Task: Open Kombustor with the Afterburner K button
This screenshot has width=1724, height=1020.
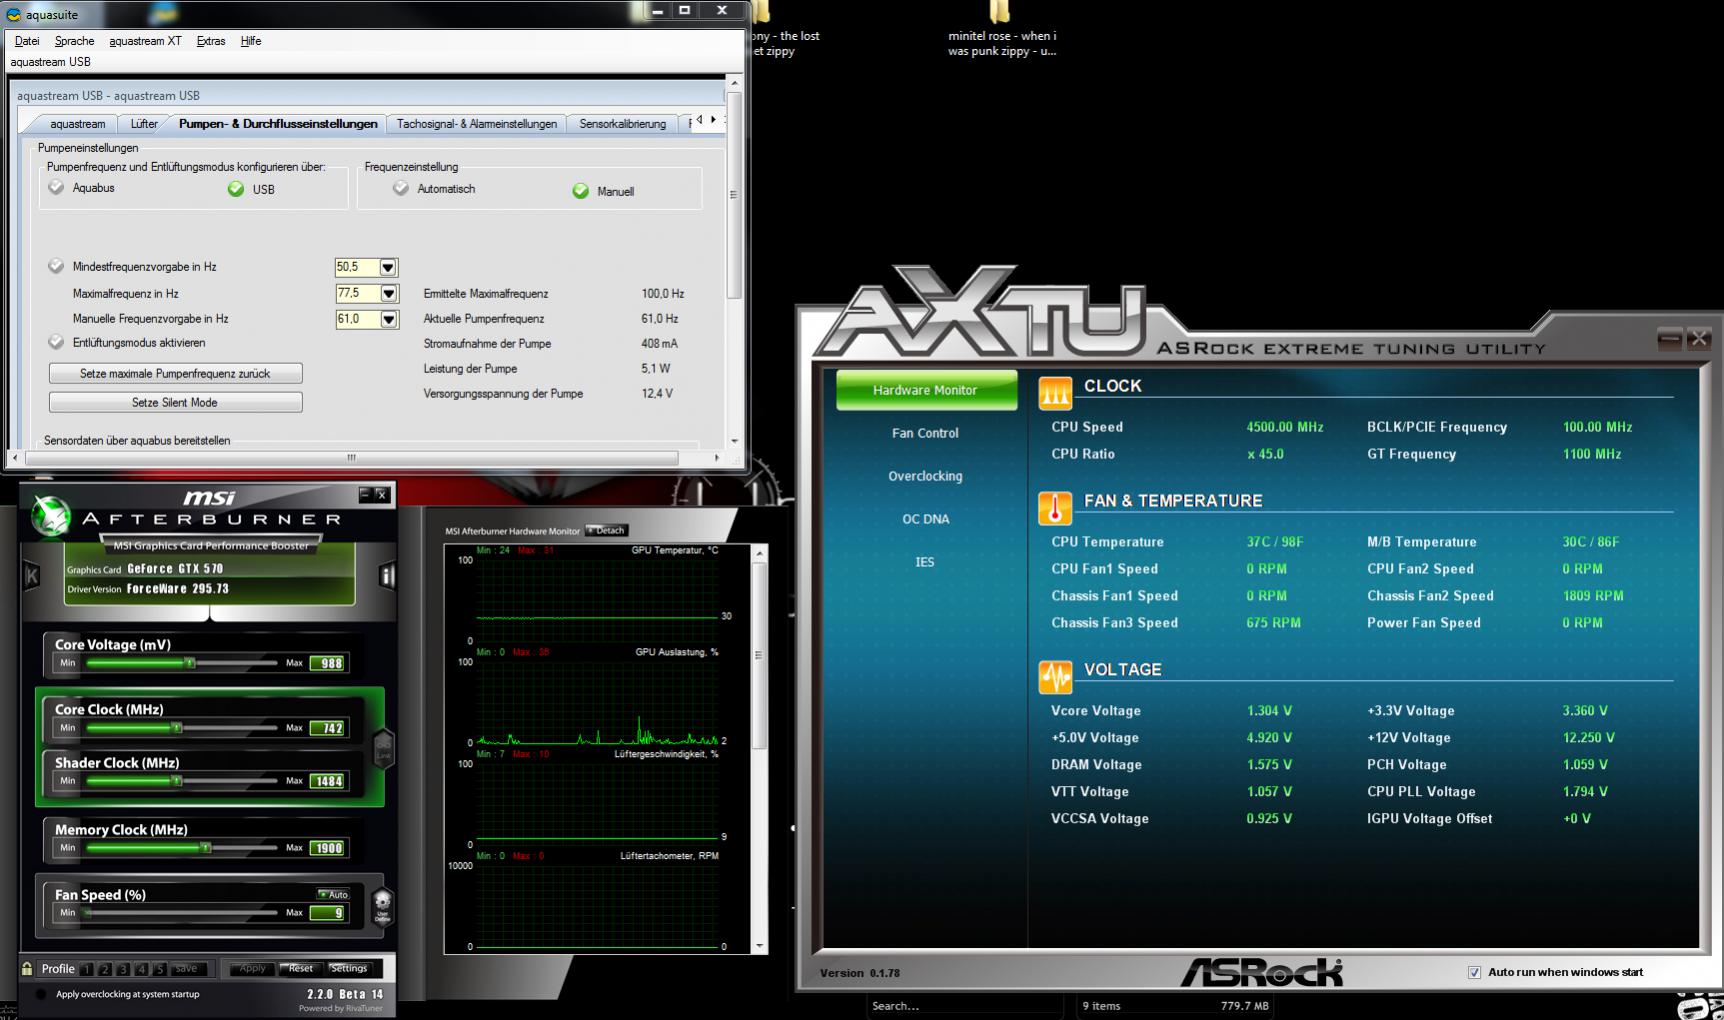Action: pyautogui.click(x=31, y=575)
